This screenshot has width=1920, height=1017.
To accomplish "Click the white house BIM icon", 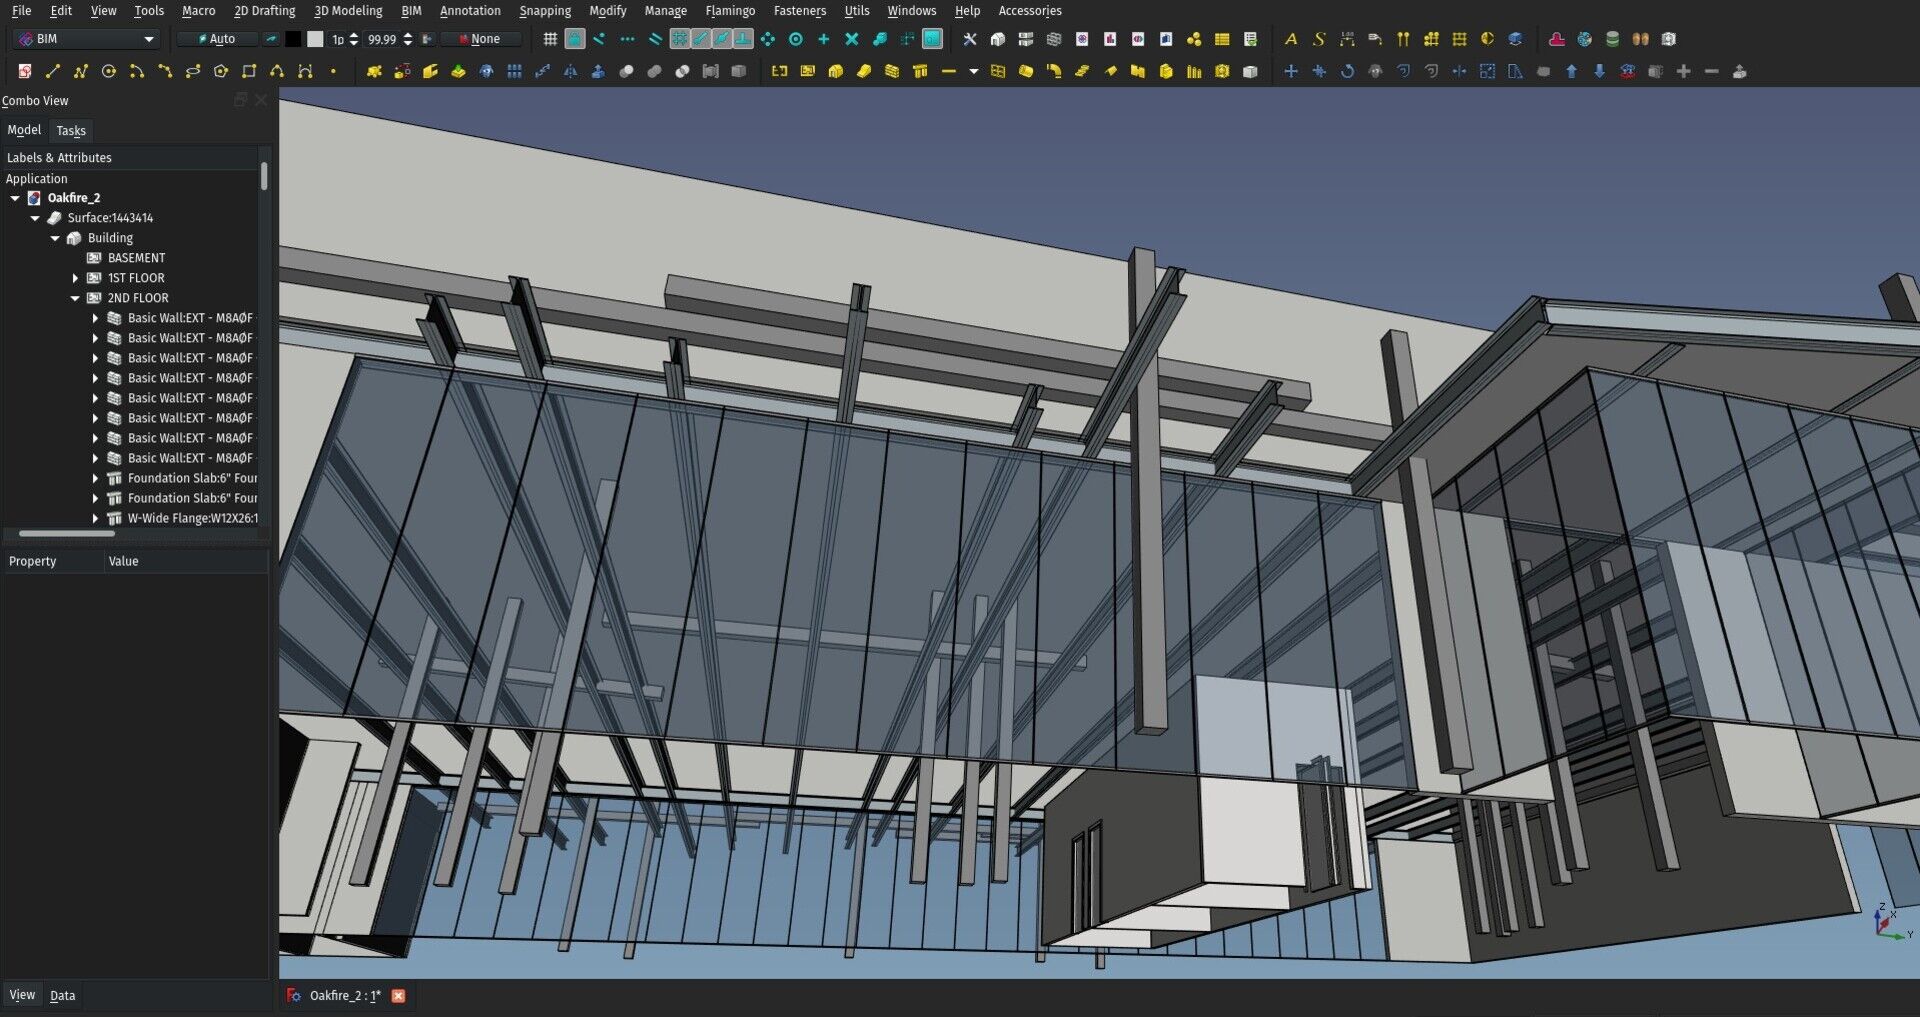I will [x=997, y=39].
